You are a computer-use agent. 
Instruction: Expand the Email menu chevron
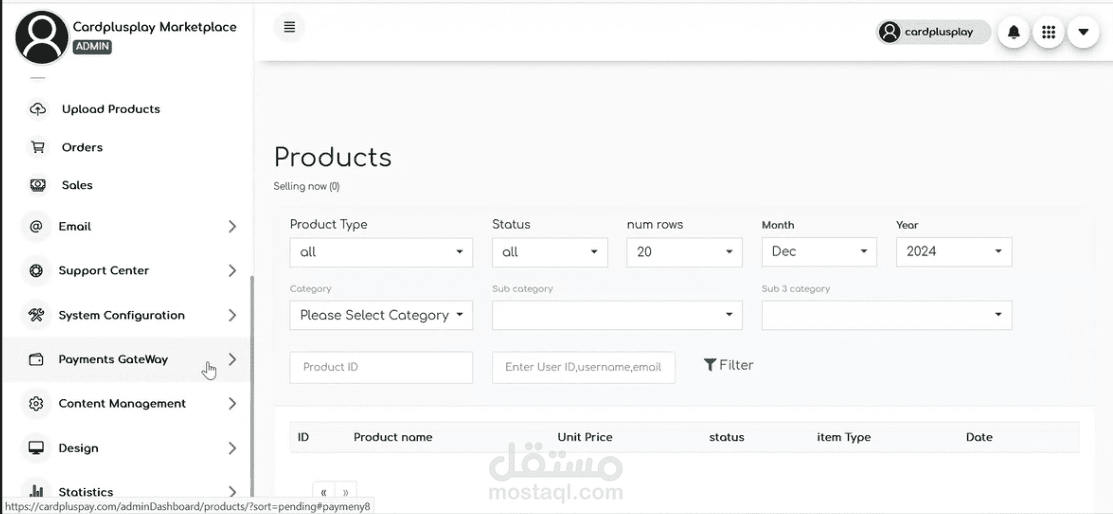click(232, 227)
